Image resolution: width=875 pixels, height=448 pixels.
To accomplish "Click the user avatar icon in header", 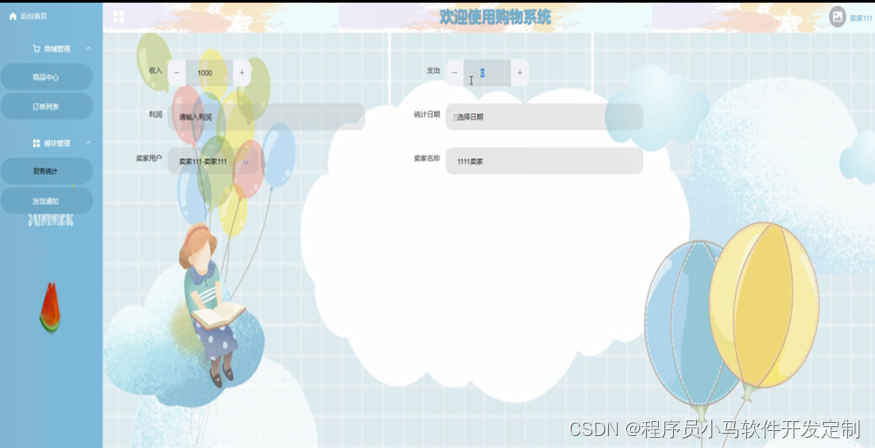I will coord(837,17).
